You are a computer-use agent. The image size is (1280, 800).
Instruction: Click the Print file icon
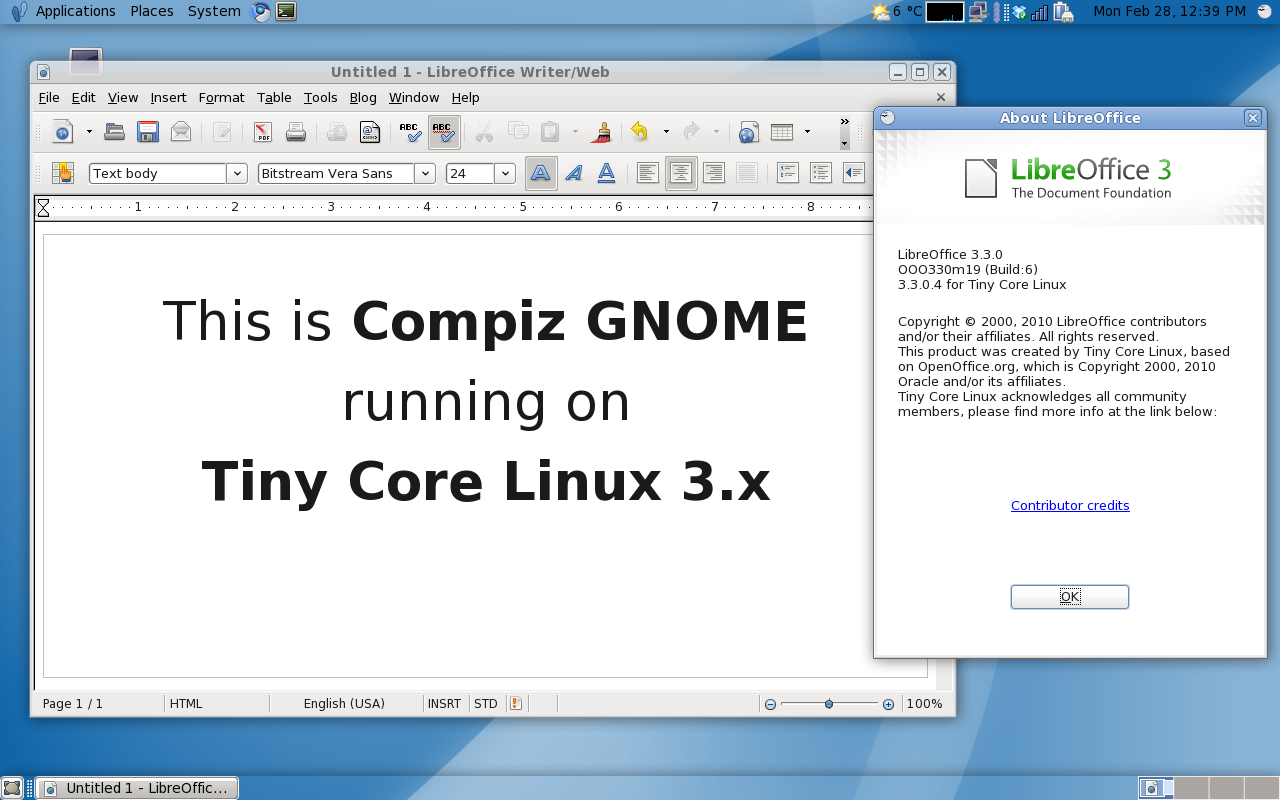pos(295,132)
